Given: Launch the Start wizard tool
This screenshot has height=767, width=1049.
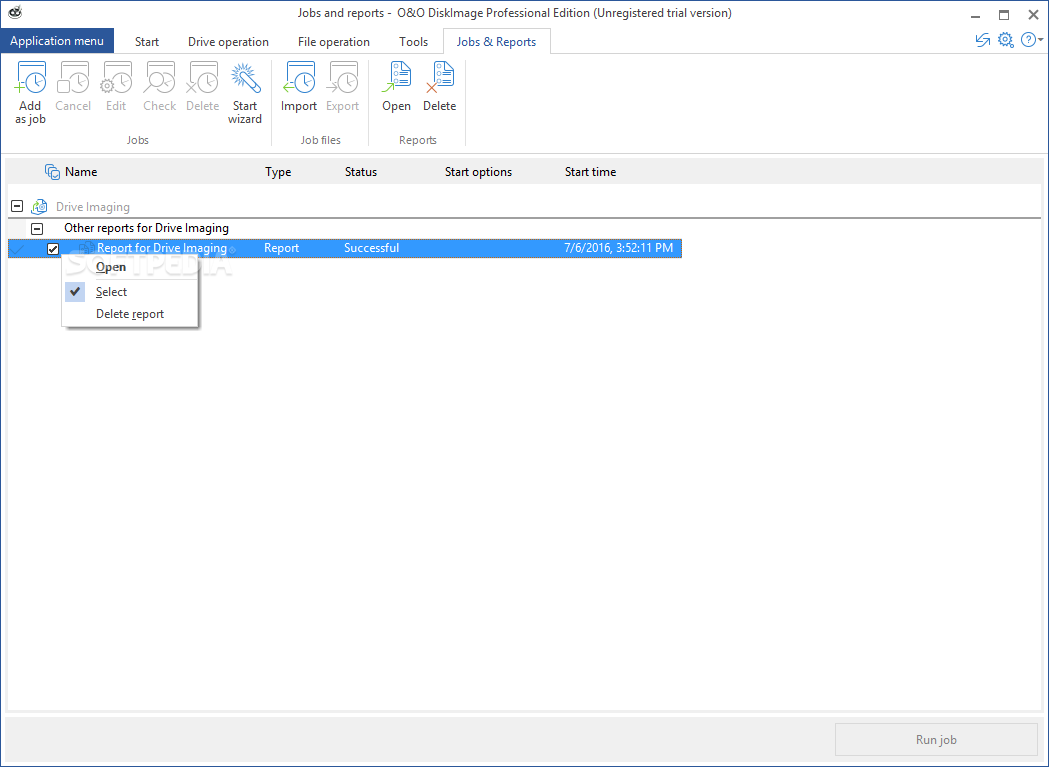Looking at the screenshot, I should click(x=245, y=92).
